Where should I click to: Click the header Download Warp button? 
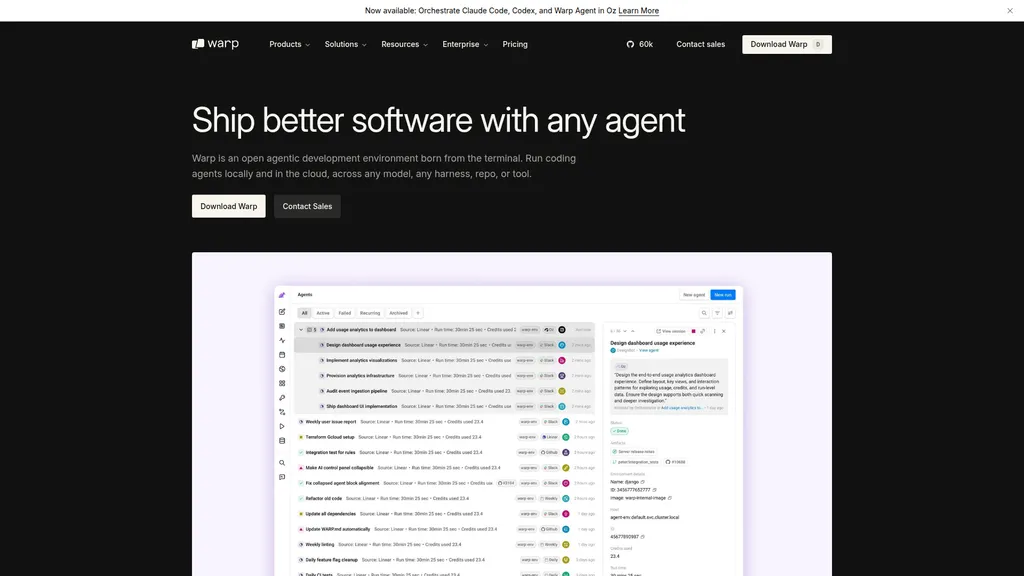[x=786, y=44]
